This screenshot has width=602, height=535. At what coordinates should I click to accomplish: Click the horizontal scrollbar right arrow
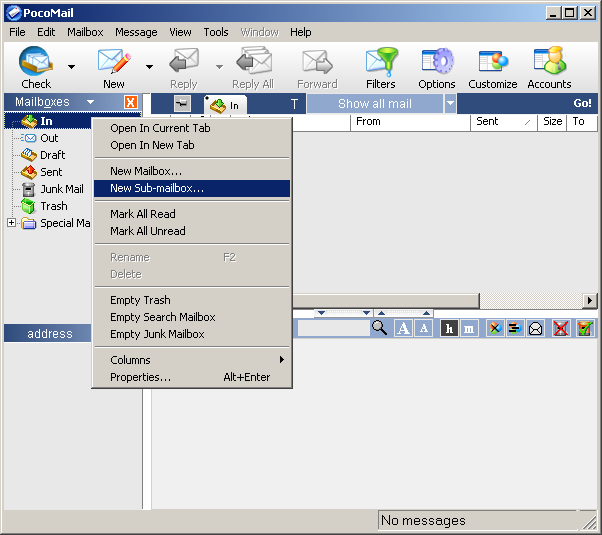(x=590, y=300)
